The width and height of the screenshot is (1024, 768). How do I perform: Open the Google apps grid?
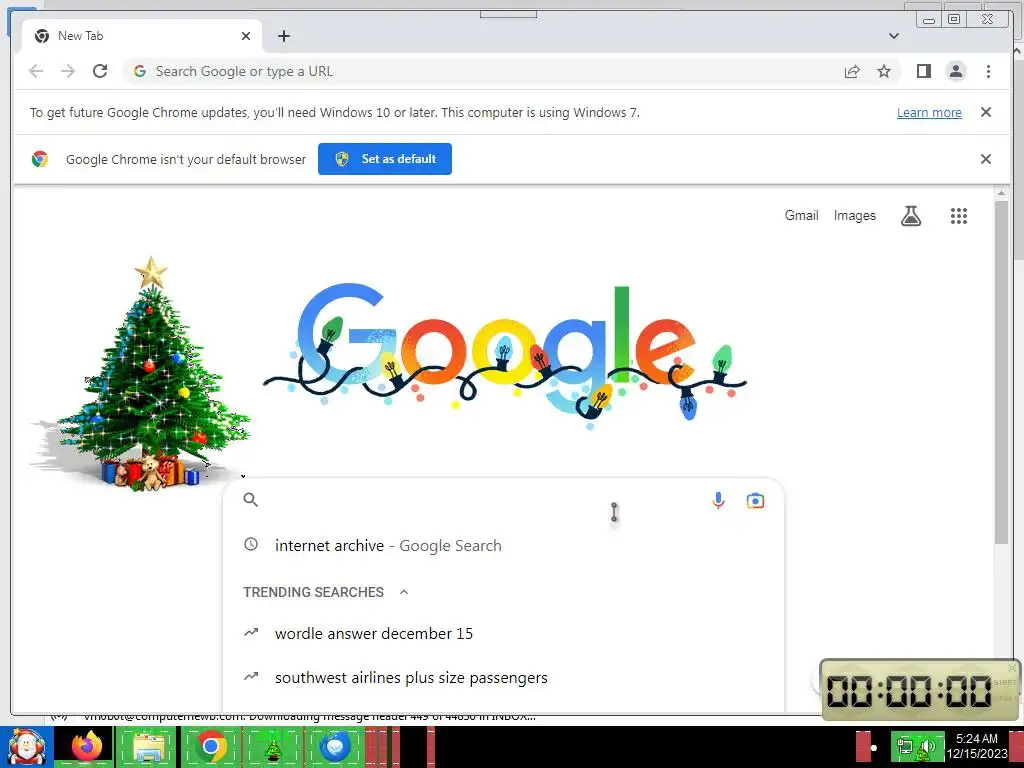point(959,216)
